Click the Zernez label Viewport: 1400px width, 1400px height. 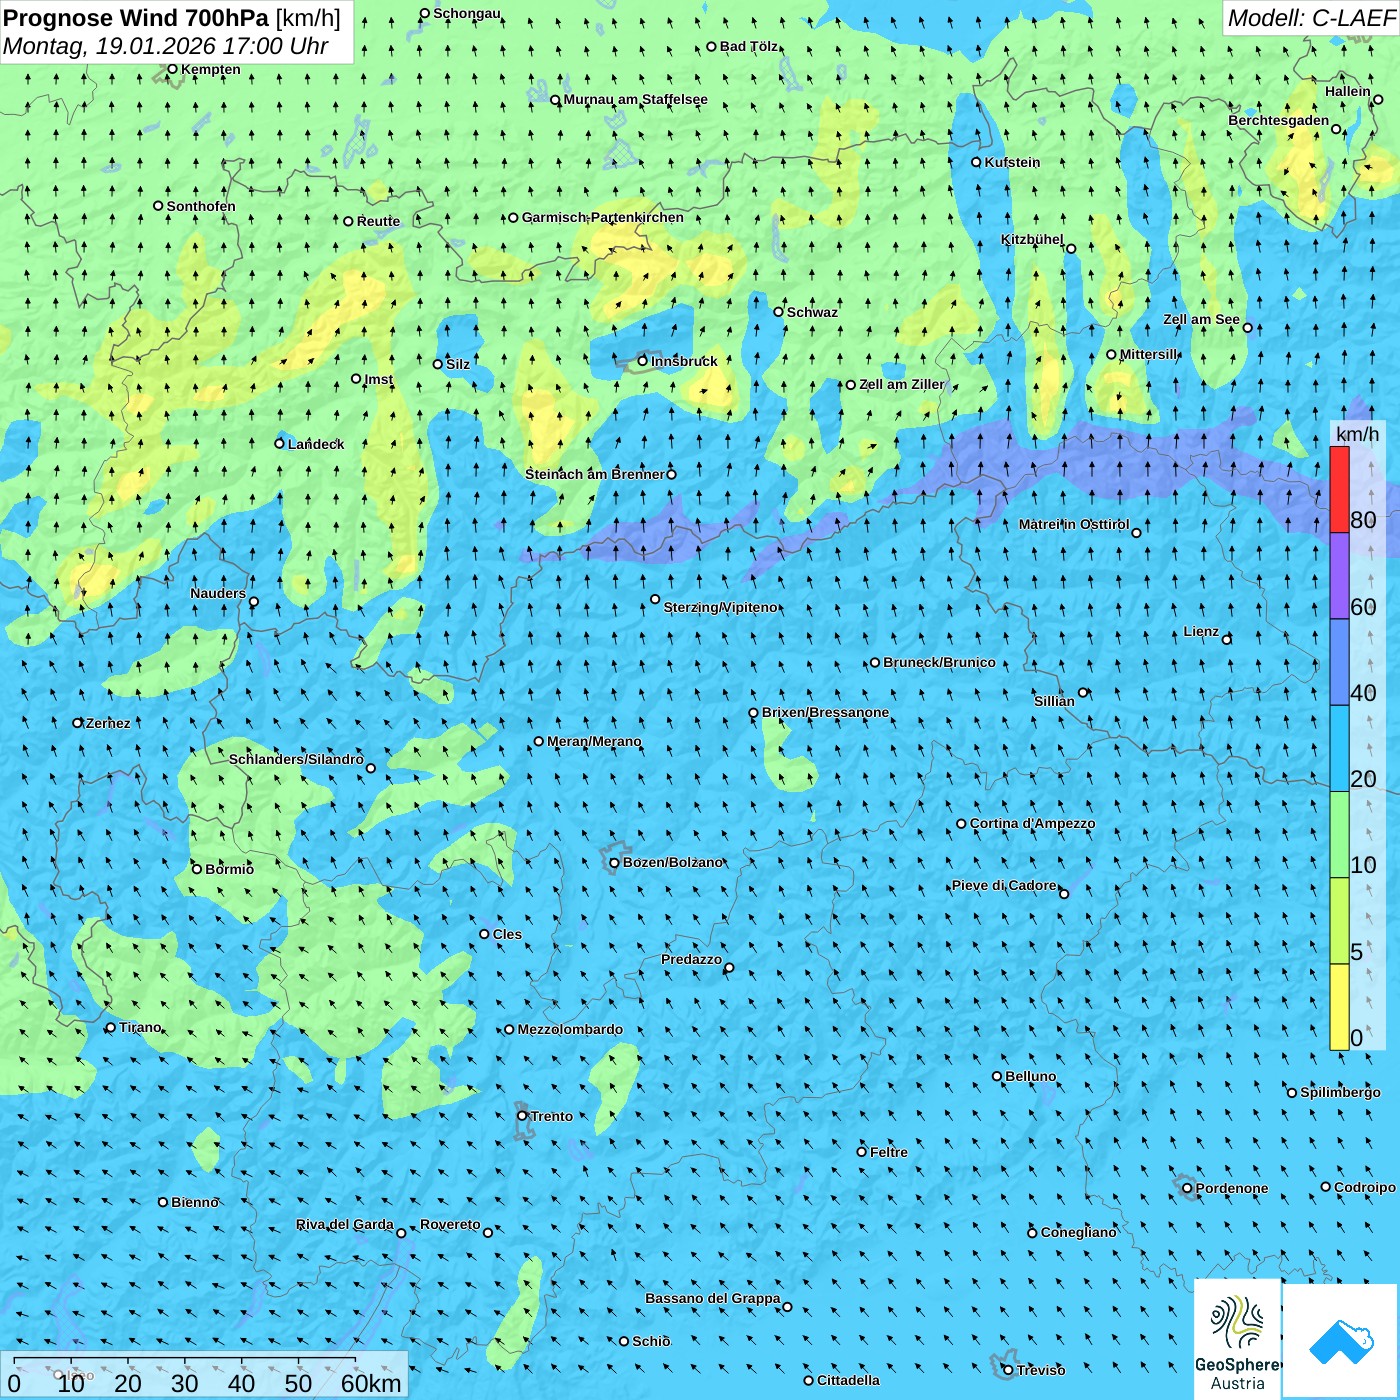(x=108, y=723)
